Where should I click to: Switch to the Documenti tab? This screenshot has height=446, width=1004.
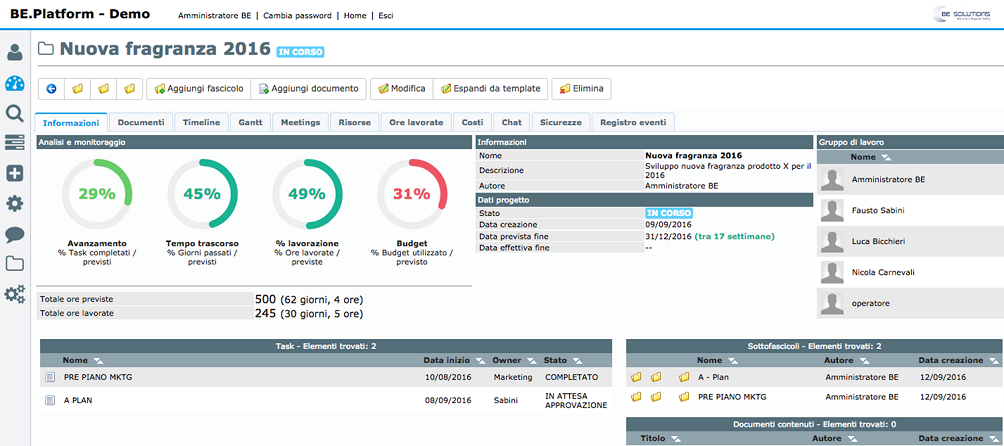(141, 122)
